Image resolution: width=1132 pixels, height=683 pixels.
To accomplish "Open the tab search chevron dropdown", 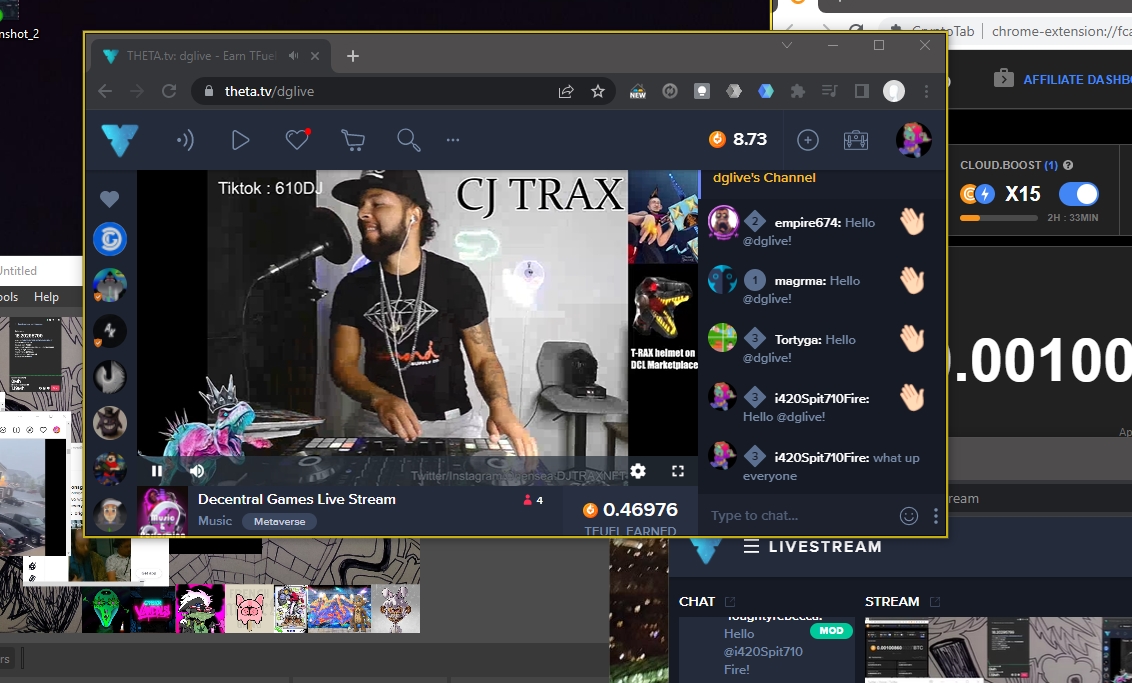I will 787,45.
